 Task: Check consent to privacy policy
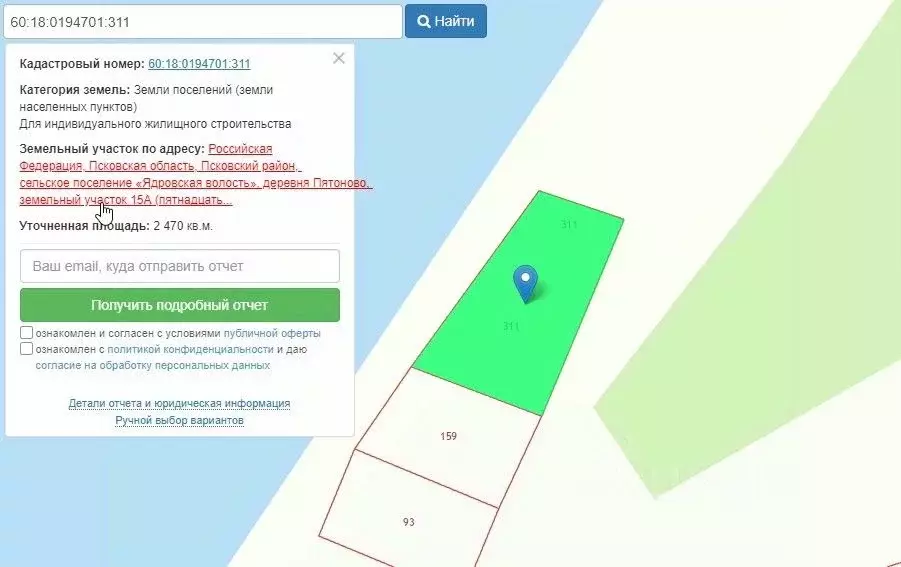pyautogui.click(x=26, y=349)
